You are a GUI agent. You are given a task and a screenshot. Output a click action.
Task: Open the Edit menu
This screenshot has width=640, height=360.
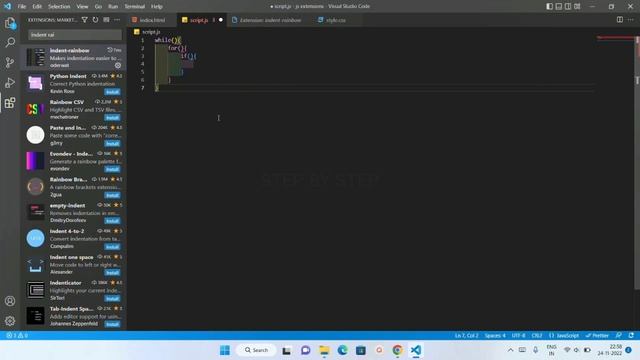click(37, 7)
